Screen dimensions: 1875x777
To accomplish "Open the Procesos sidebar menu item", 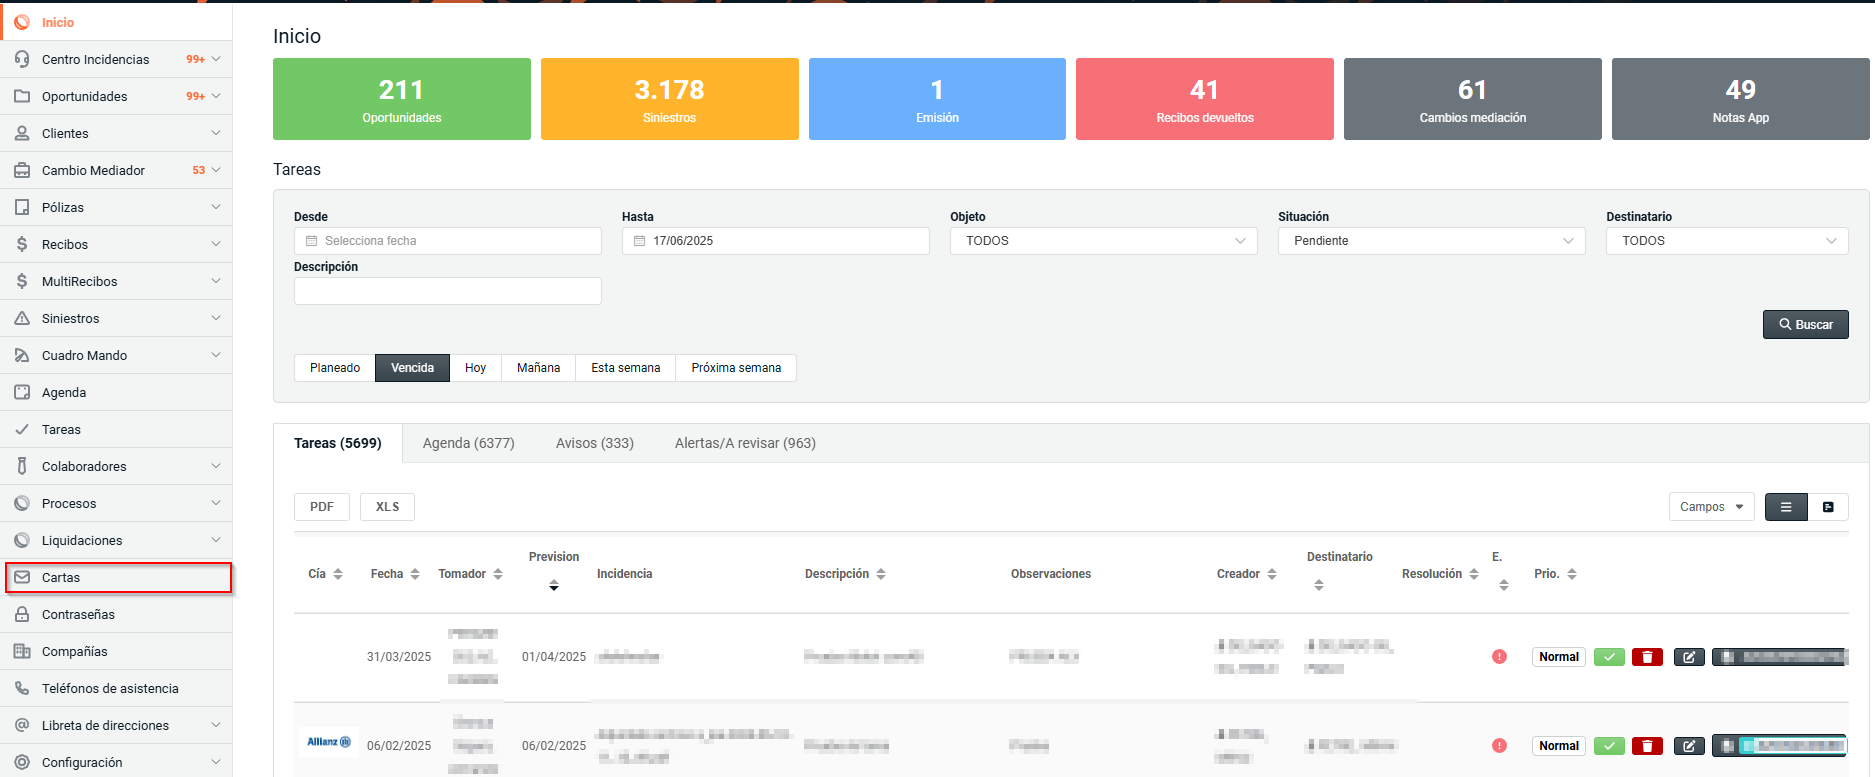I will pos(116,503).
